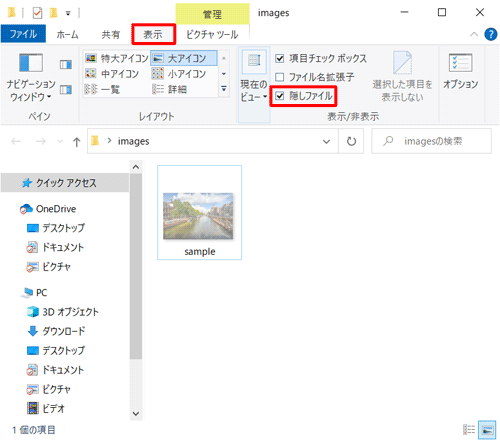
Task: Open the ファイル menu tab
Action: [23, 34]
